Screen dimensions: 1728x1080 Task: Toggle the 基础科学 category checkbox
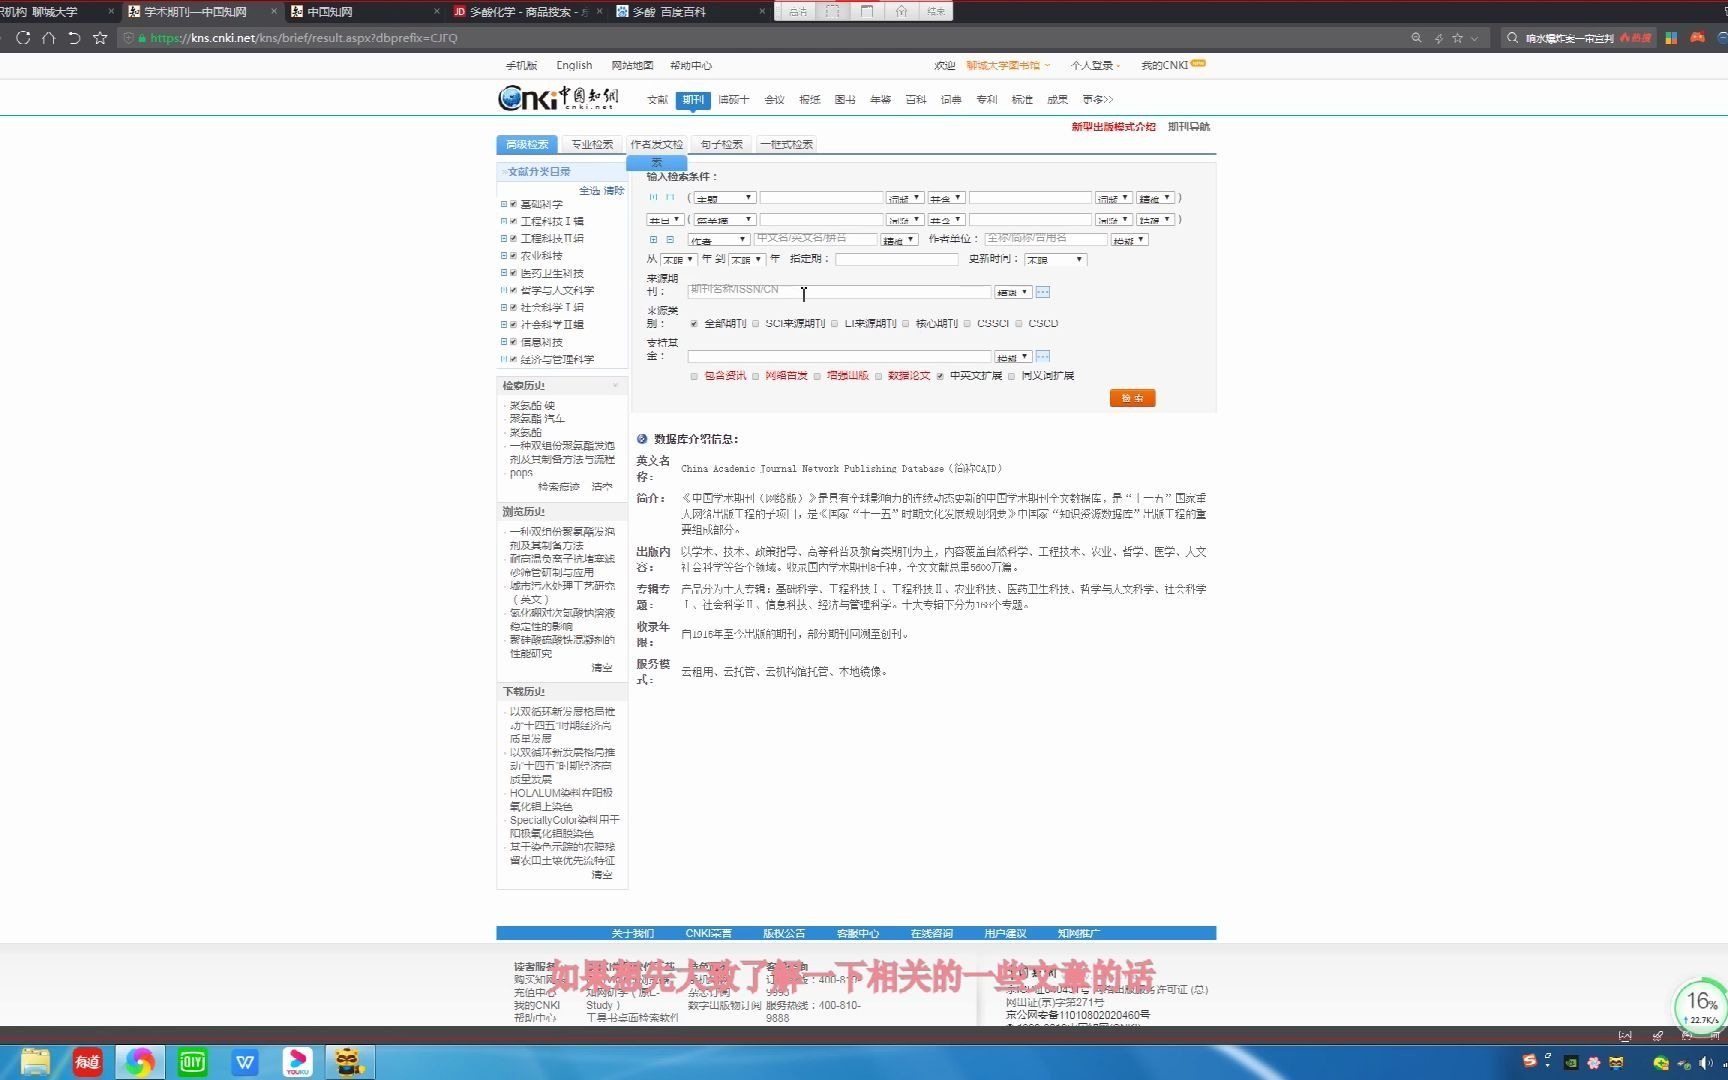pos(514,204)
